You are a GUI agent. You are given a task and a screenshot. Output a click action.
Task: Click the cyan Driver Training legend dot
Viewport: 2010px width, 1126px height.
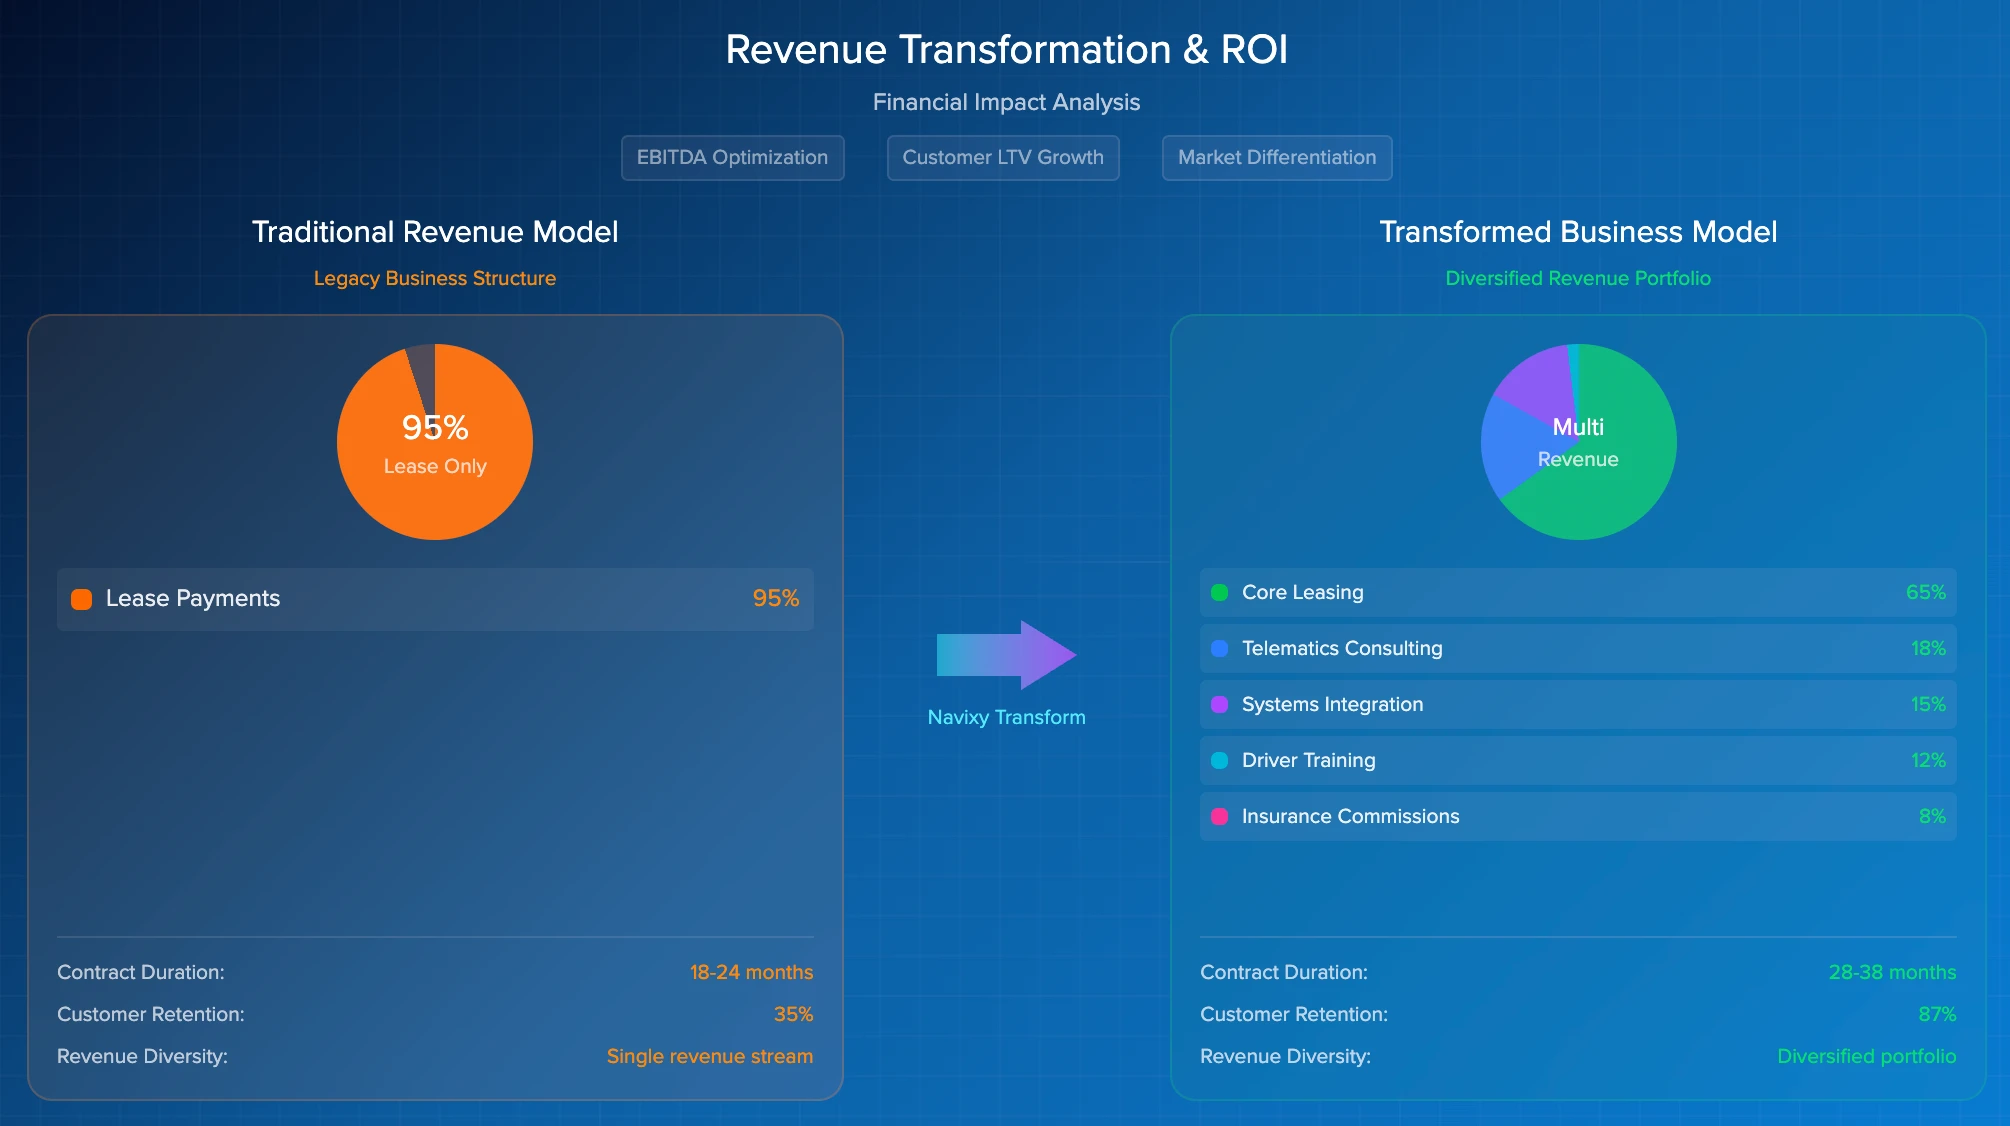pyautogui.click(x=1219, y=761)
